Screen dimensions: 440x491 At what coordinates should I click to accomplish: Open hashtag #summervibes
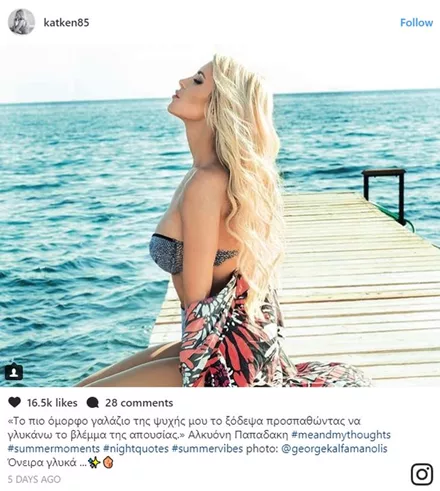207,449
